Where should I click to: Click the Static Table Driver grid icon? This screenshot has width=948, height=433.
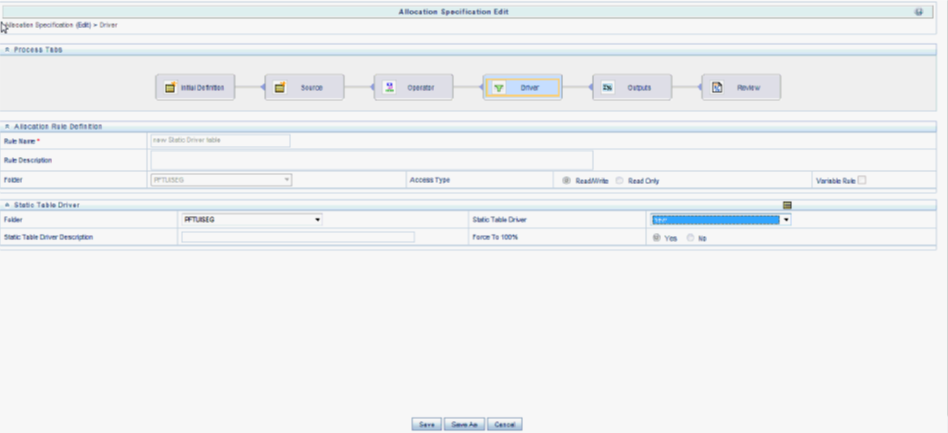(x=787, y=205)
